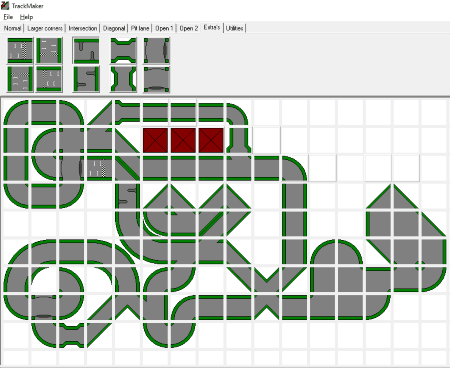Open the Open 2 tab
Image resolution: width=450 pixels, height=368 pixels.
click(189, 28)
